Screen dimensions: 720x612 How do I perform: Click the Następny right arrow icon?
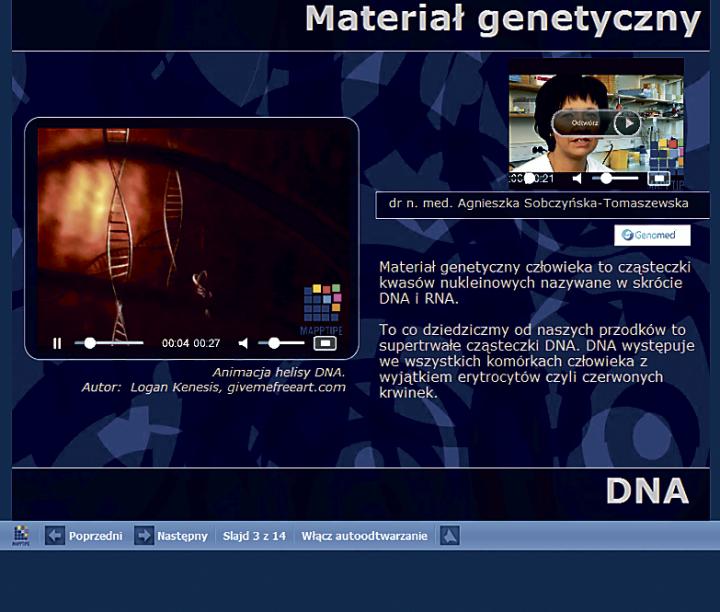[x=143, y=536]
